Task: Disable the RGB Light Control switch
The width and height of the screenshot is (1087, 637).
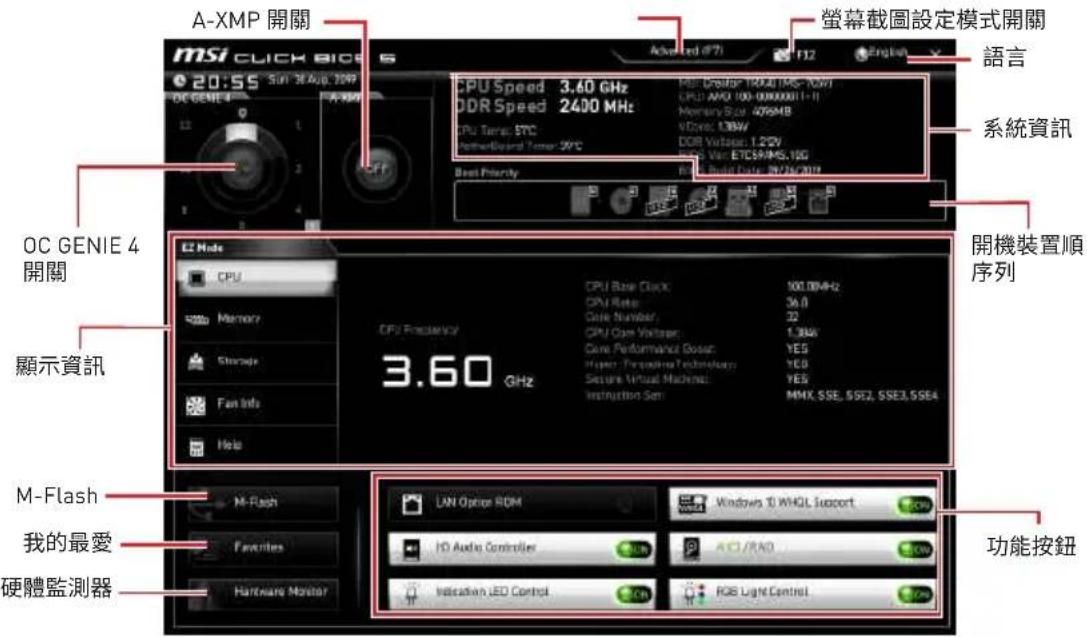Action: coord(915,594)
